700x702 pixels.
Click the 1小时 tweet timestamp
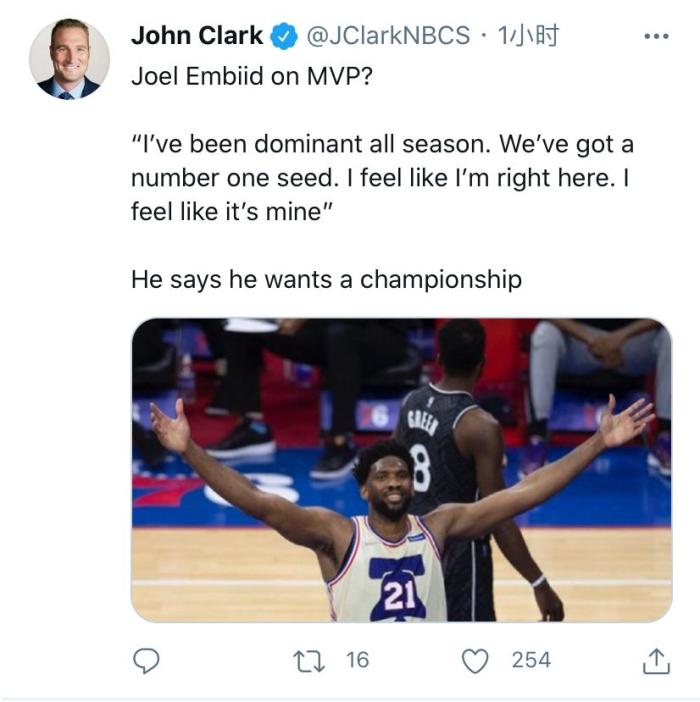pos(528,36)
